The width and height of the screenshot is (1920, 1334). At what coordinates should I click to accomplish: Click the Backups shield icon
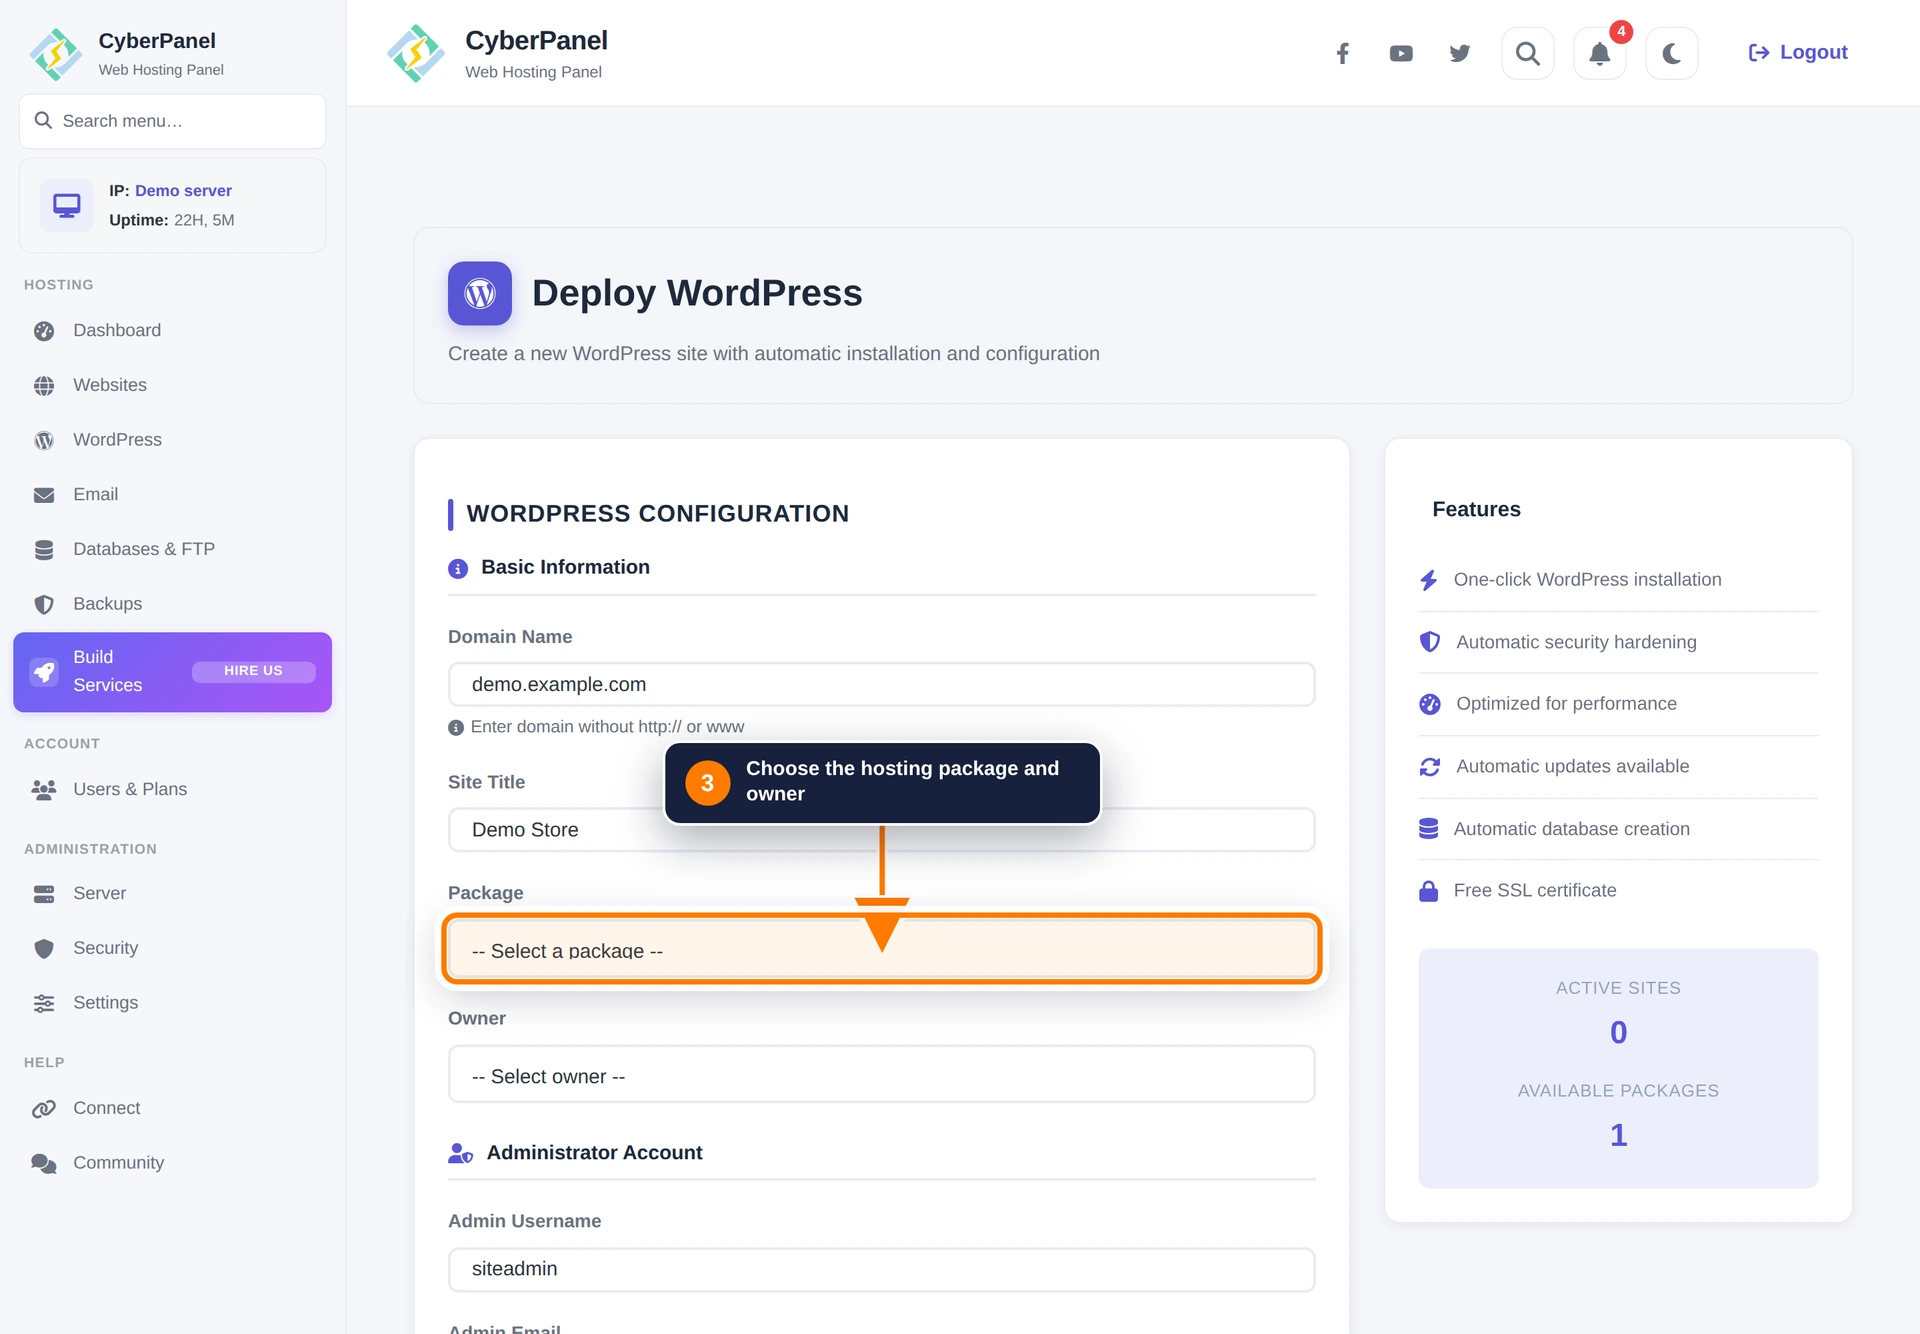44,605
